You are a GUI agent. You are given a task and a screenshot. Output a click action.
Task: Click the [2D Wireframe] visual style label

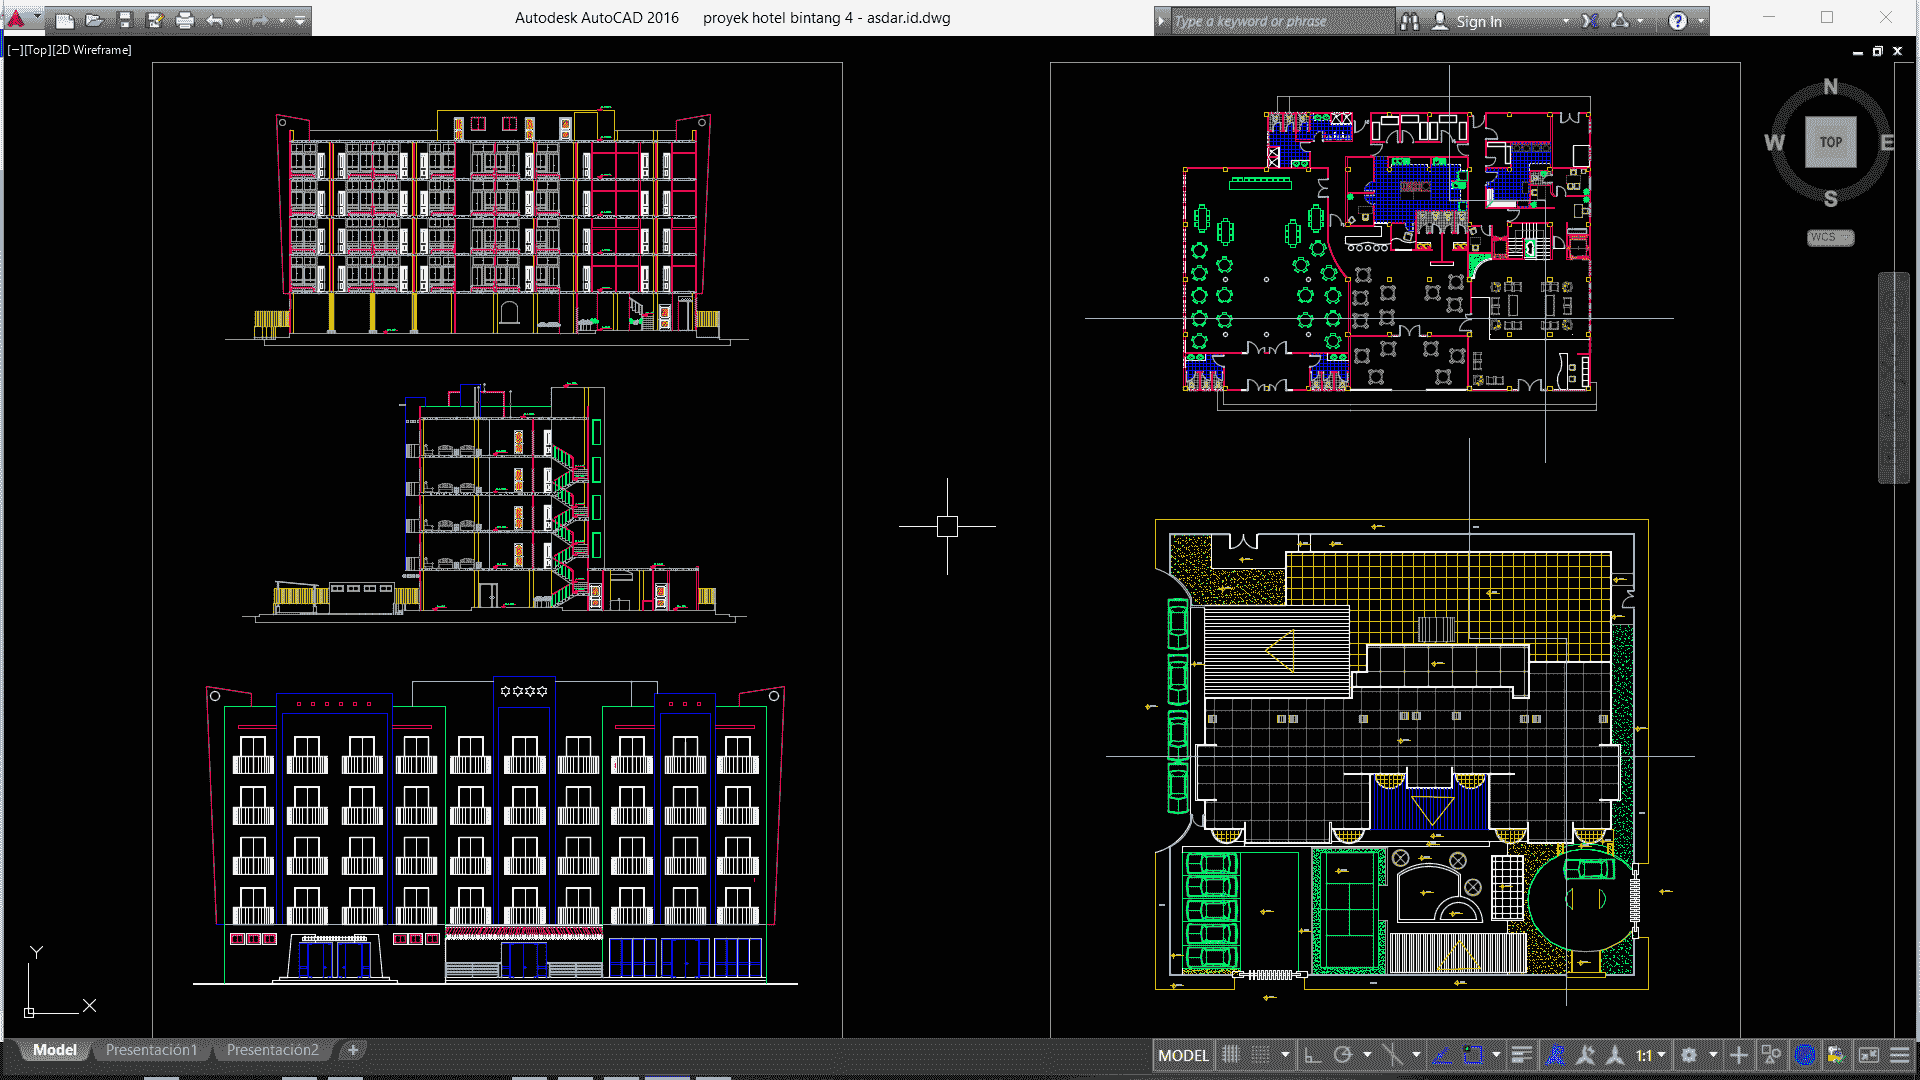click(92, 50)
